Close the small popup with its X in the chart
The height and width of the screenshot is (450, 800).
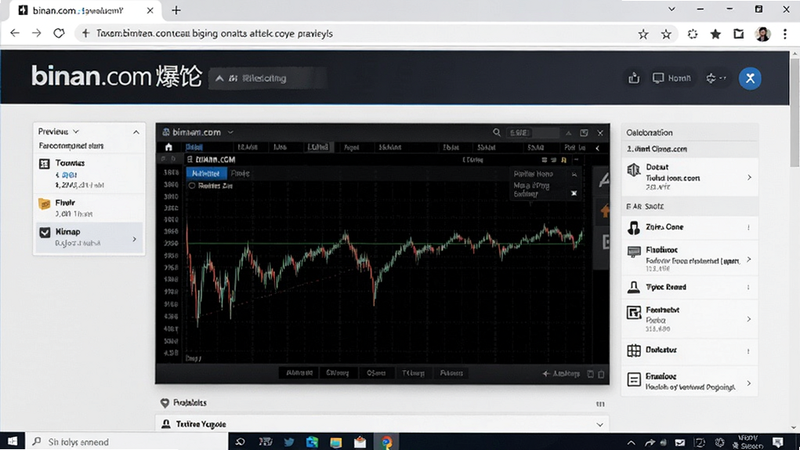tap(574, 193)
